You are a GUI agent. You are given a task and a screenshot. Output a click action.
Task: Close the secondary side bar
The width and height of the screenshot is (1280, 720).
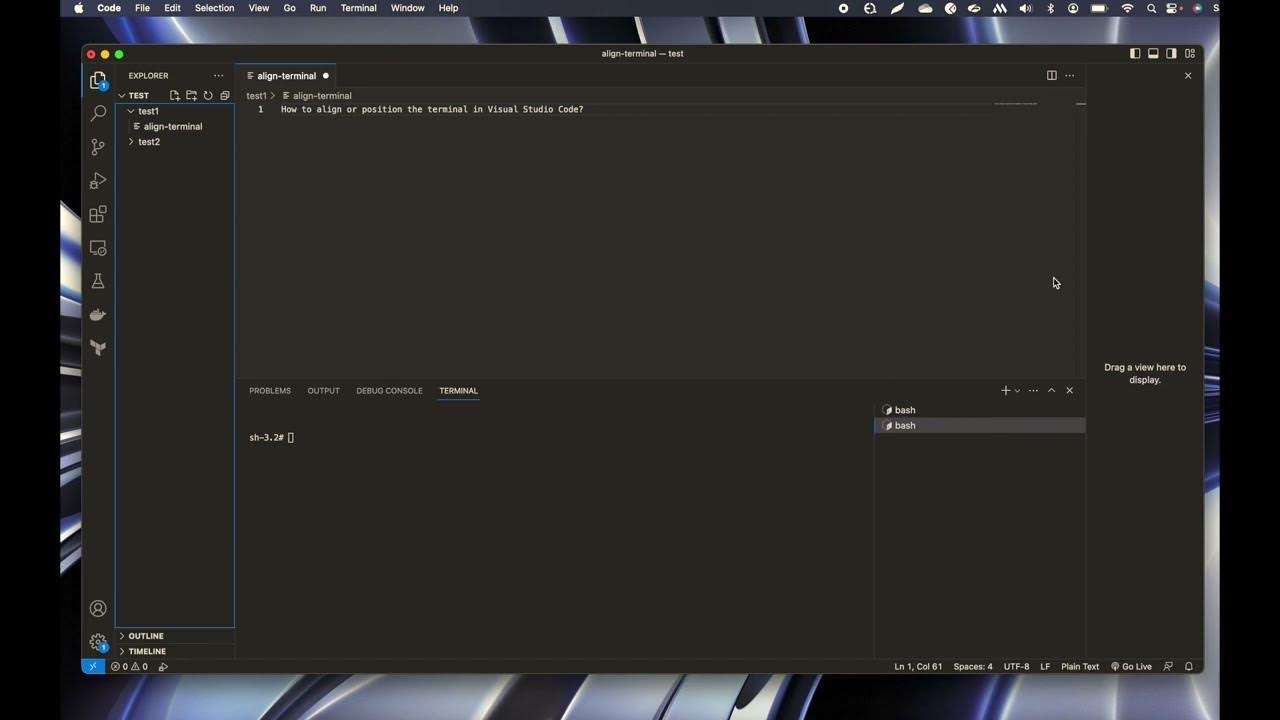(x=1188, y=76)
